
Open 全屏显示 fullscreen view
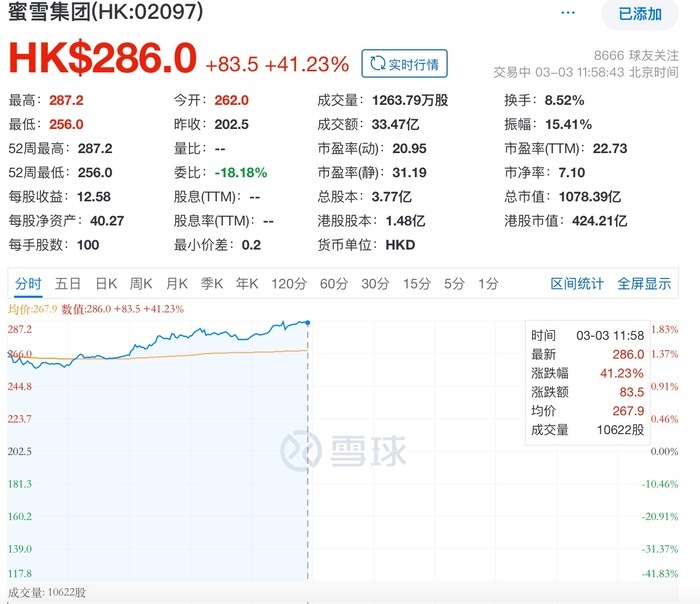(644, 283)
